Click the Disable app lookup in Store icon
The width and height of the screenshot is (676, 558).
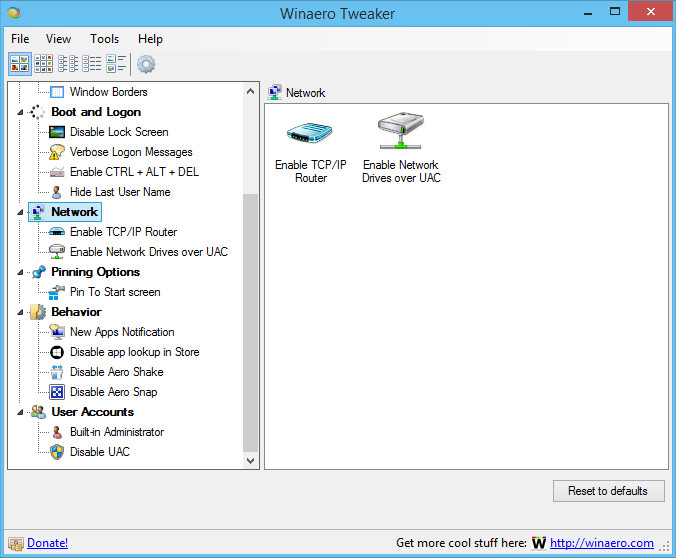coord(57,352)
